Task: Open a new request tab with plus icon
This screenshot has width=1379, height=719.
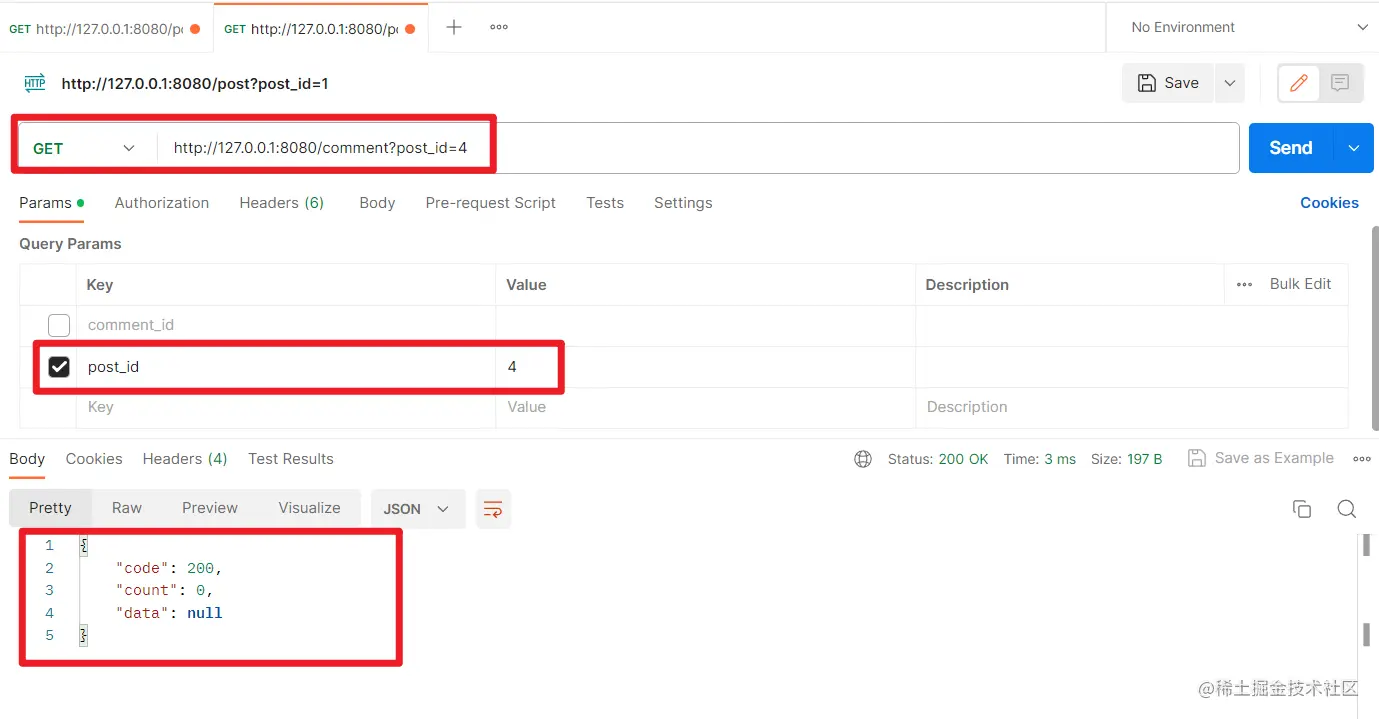Action: [453, 27]
